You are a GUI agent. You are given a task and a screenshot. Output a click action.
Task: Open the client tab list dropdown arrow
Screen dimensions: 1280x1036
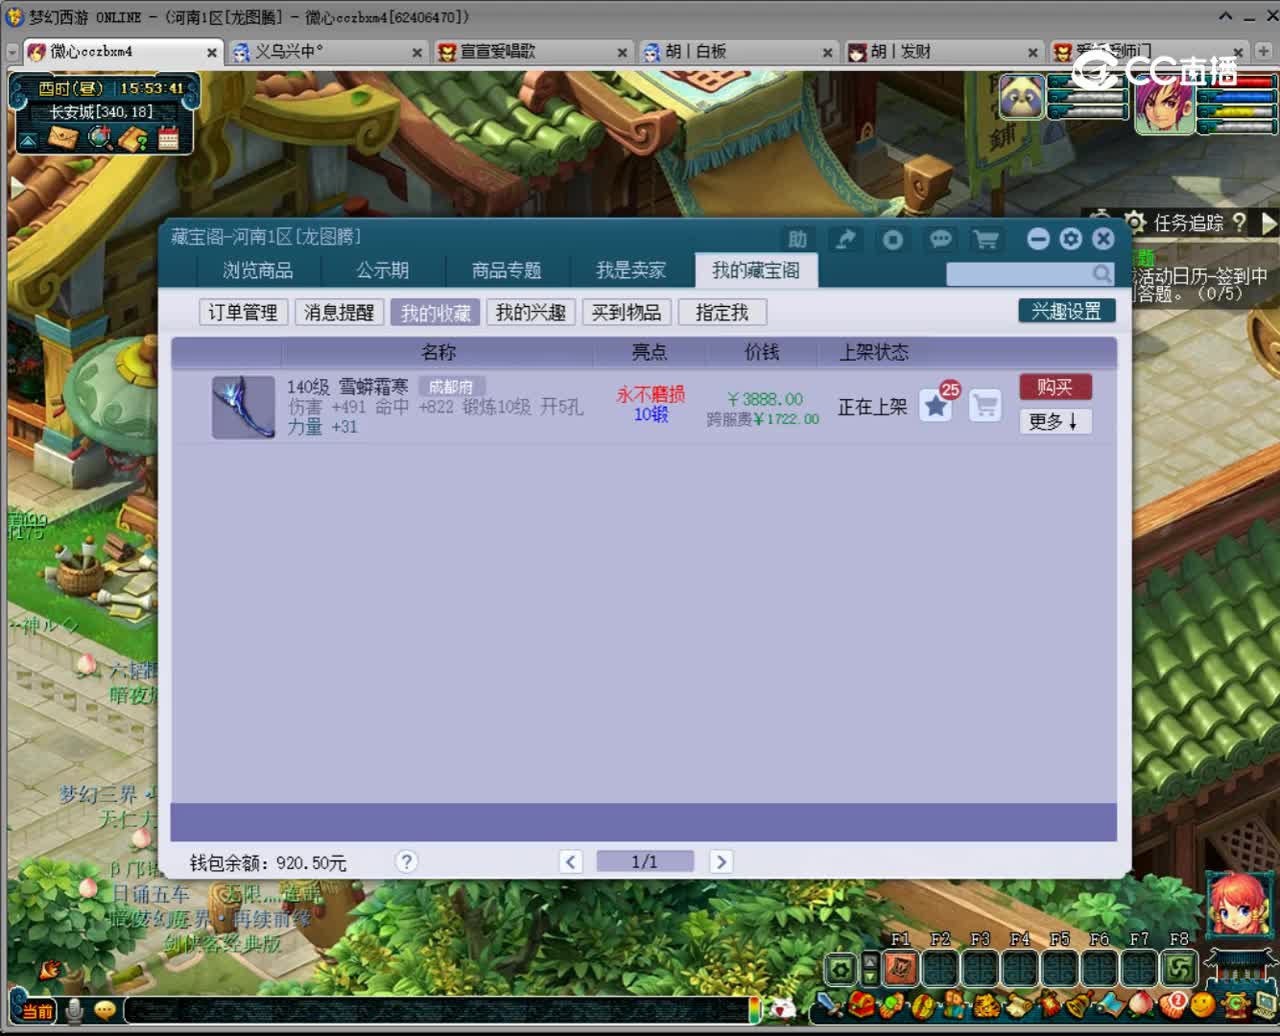point(12,52)
